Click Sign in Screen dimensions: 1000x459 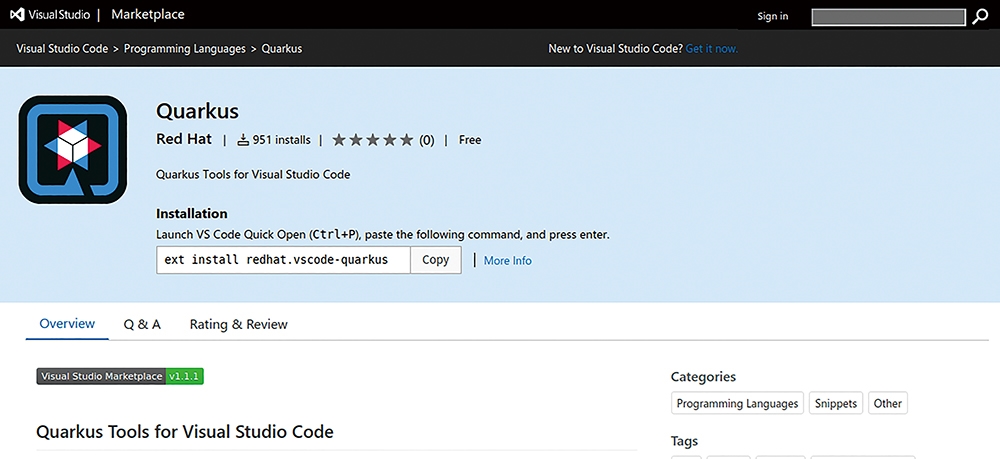tap(772, 17)
